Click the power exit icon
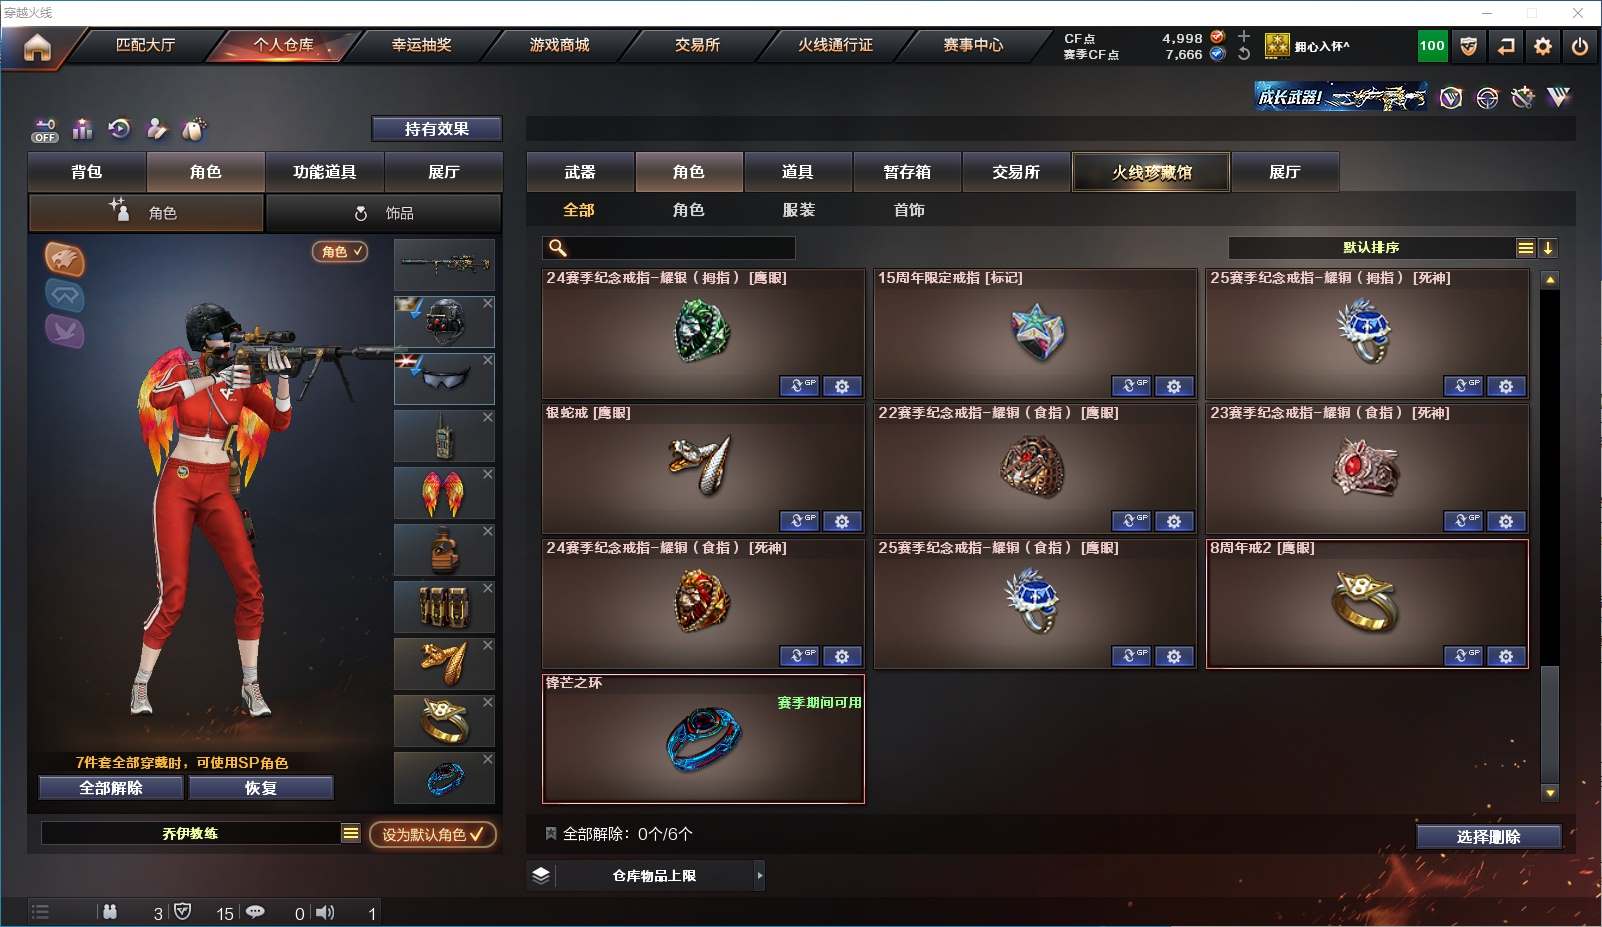 1580,46
